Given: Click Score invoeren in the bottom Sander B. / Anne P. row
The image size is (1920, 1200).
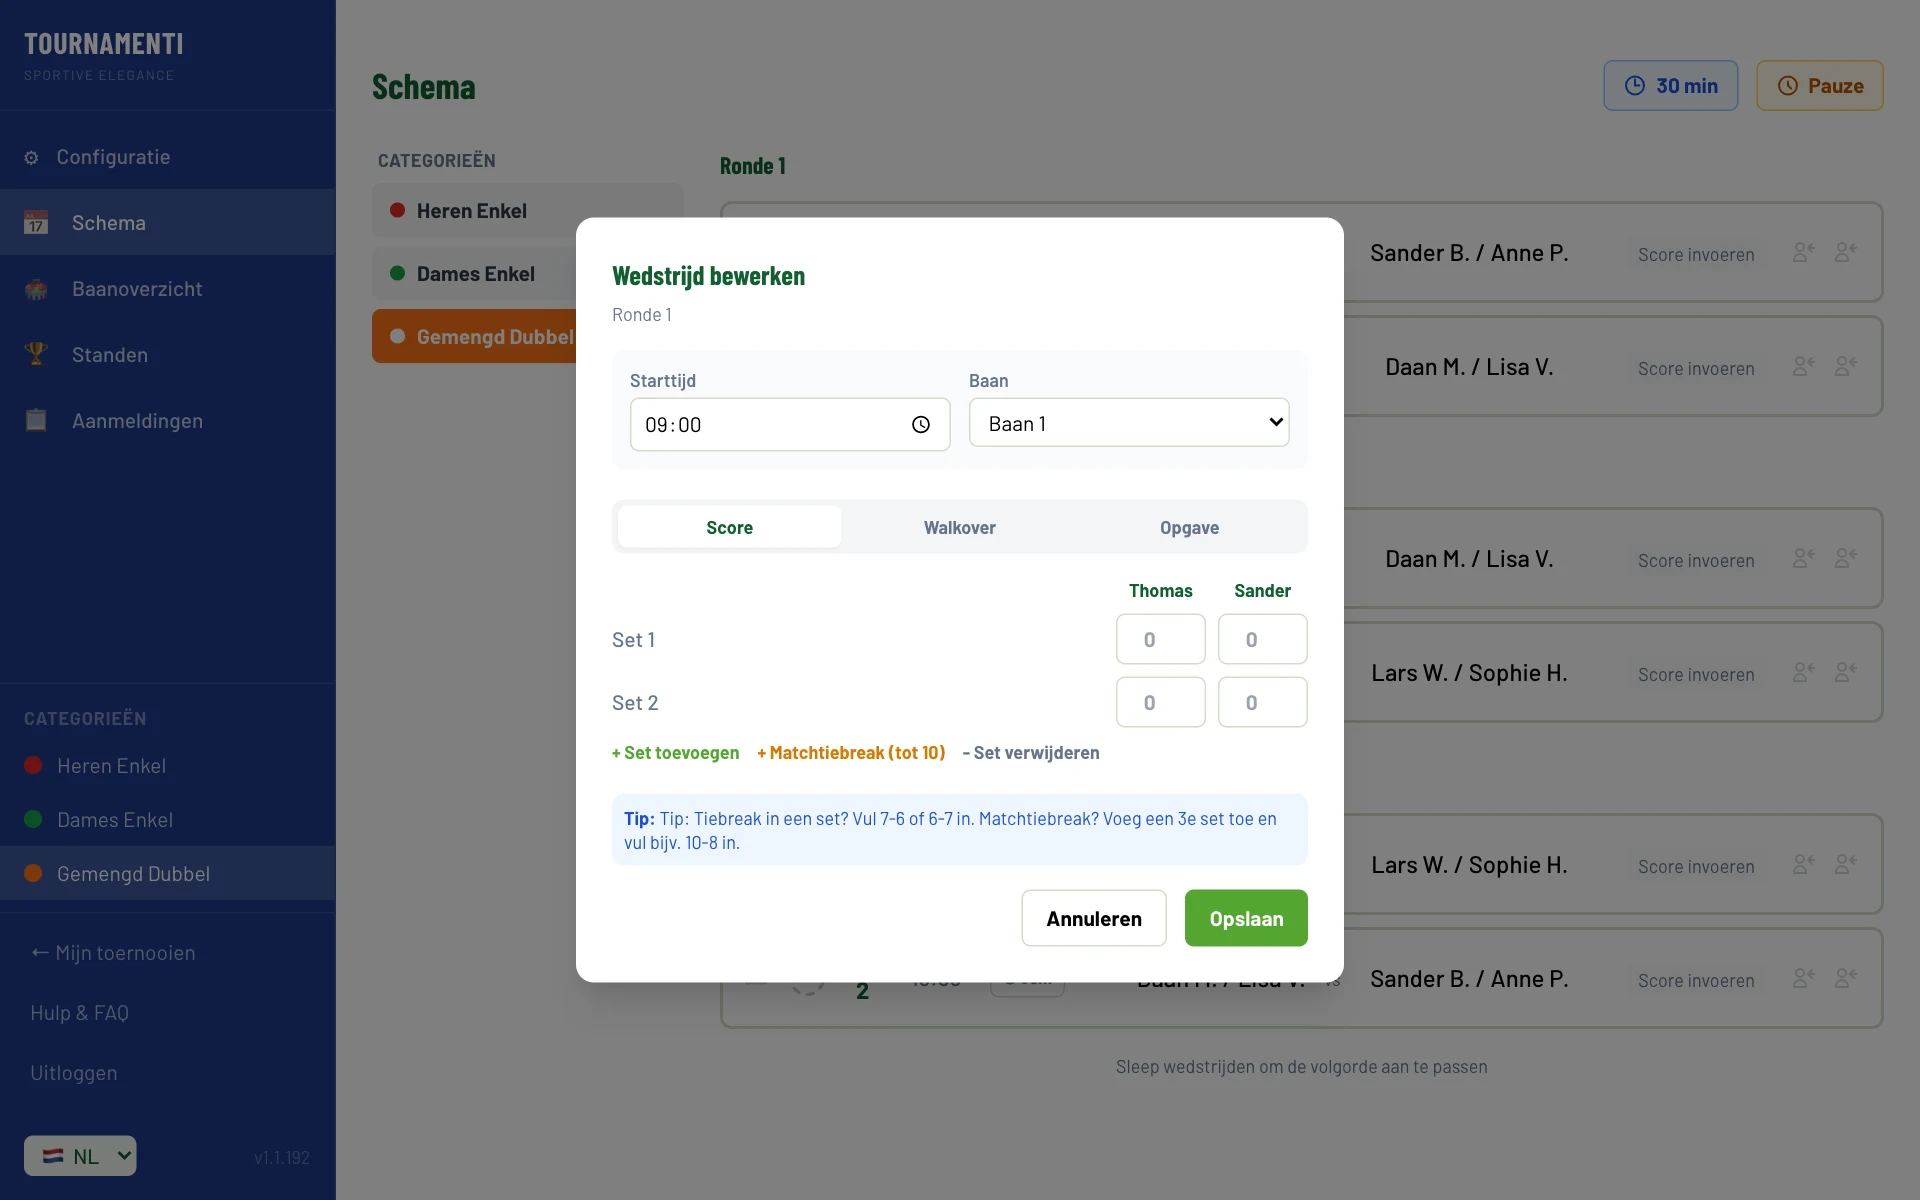Looking at the screenshot, I should (x=1696, y=981).
